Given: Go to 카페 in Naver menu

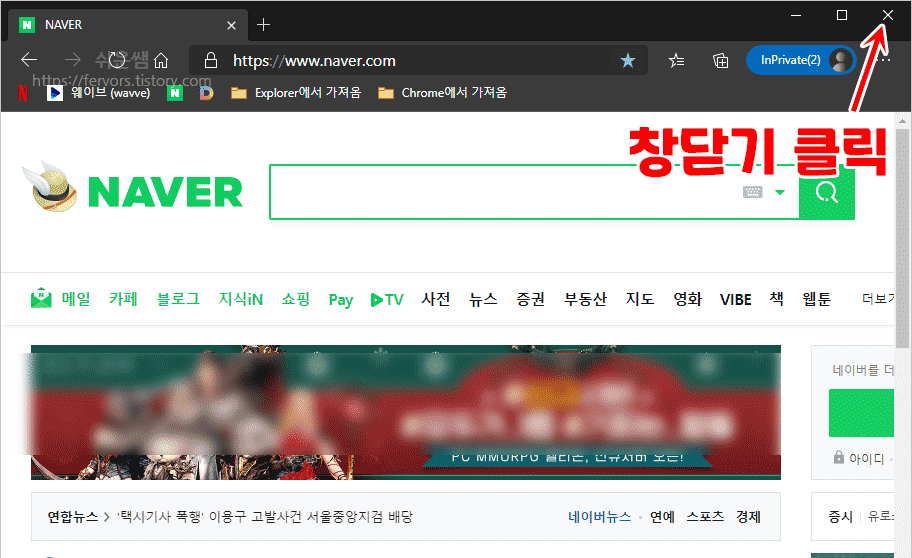Looking at the screenshot, I should (x=123, y=299).
